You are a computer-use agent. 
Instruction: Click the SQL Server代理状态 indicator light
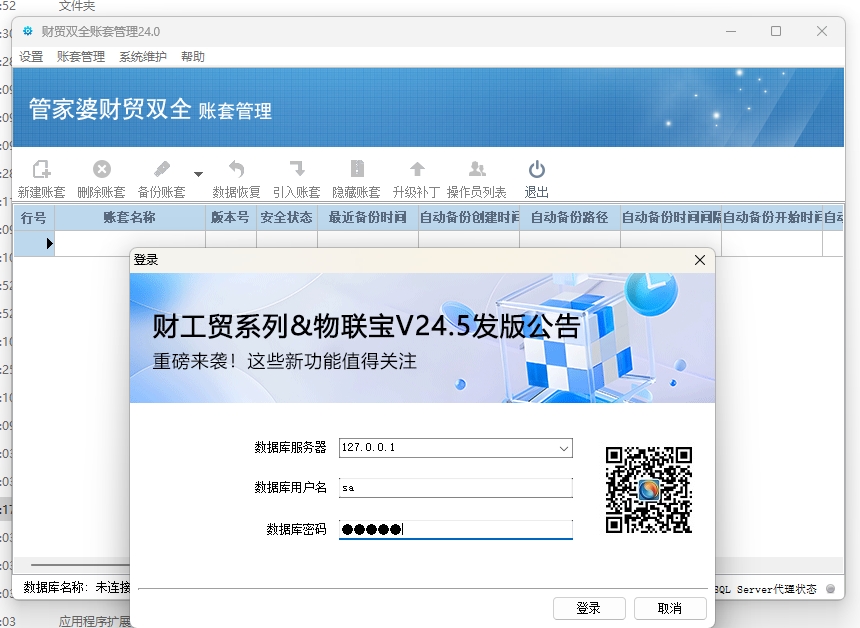click(x=830, y=589)
